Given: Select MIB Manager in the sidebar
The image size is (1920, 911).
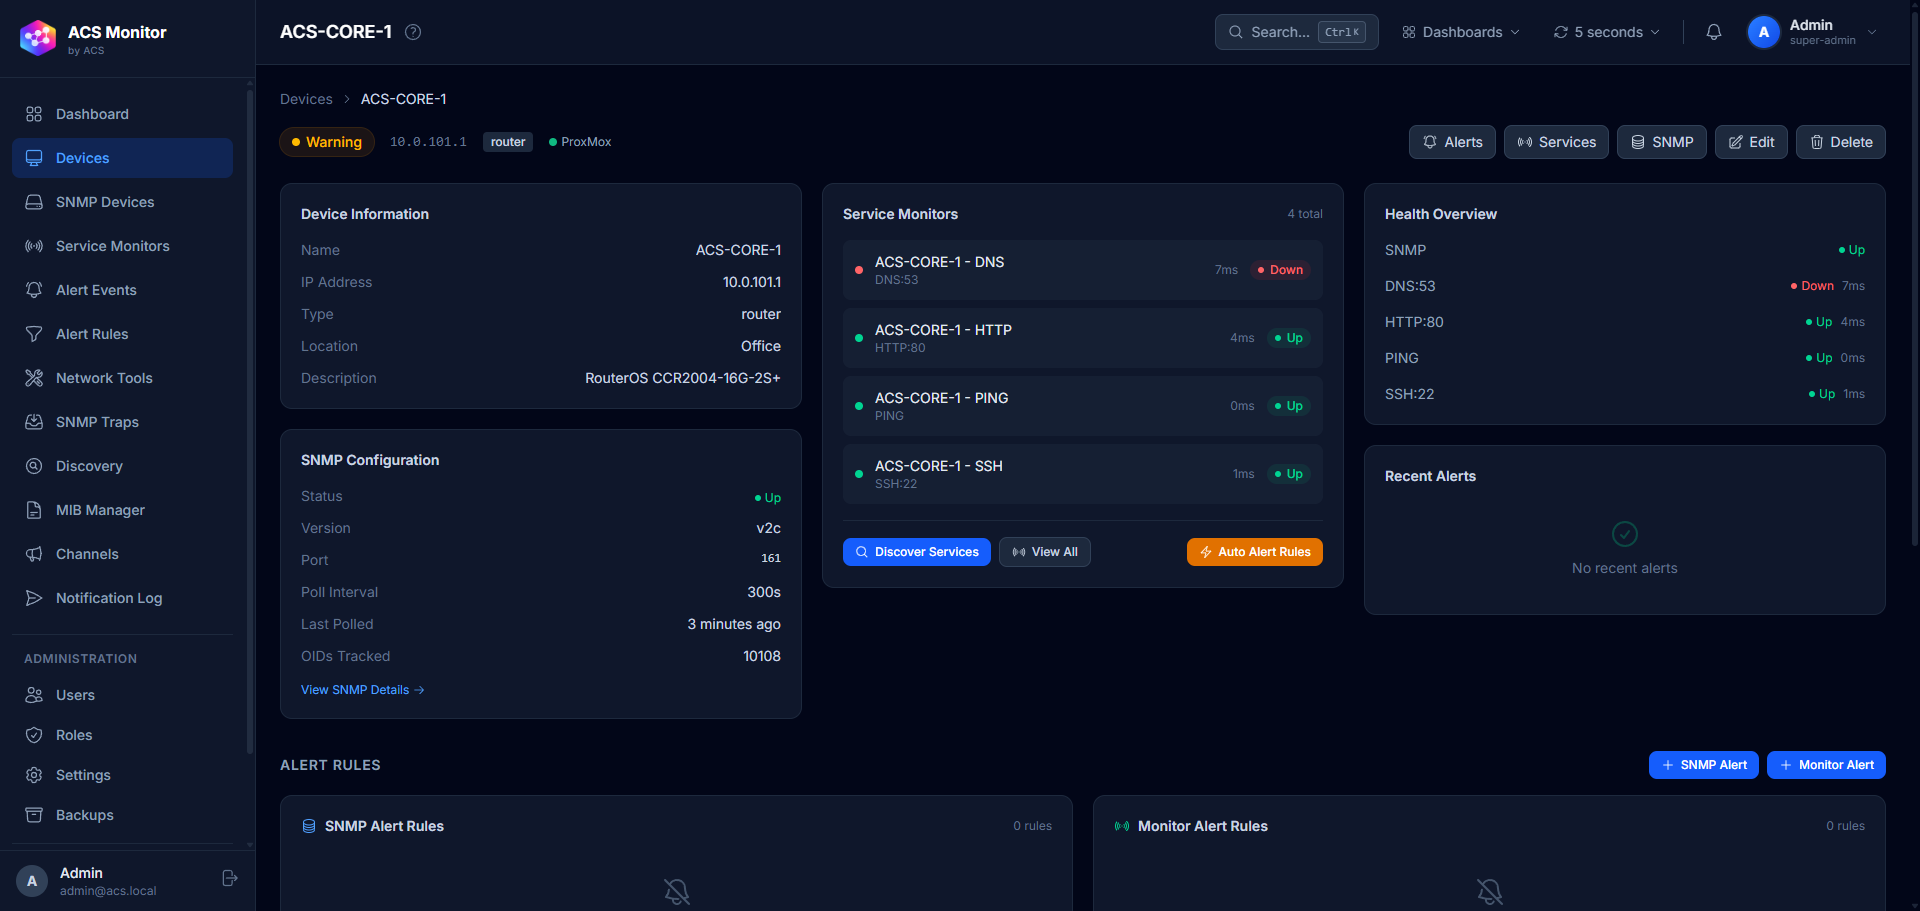Looking at the screenshot, I should (x=122, y=510).
